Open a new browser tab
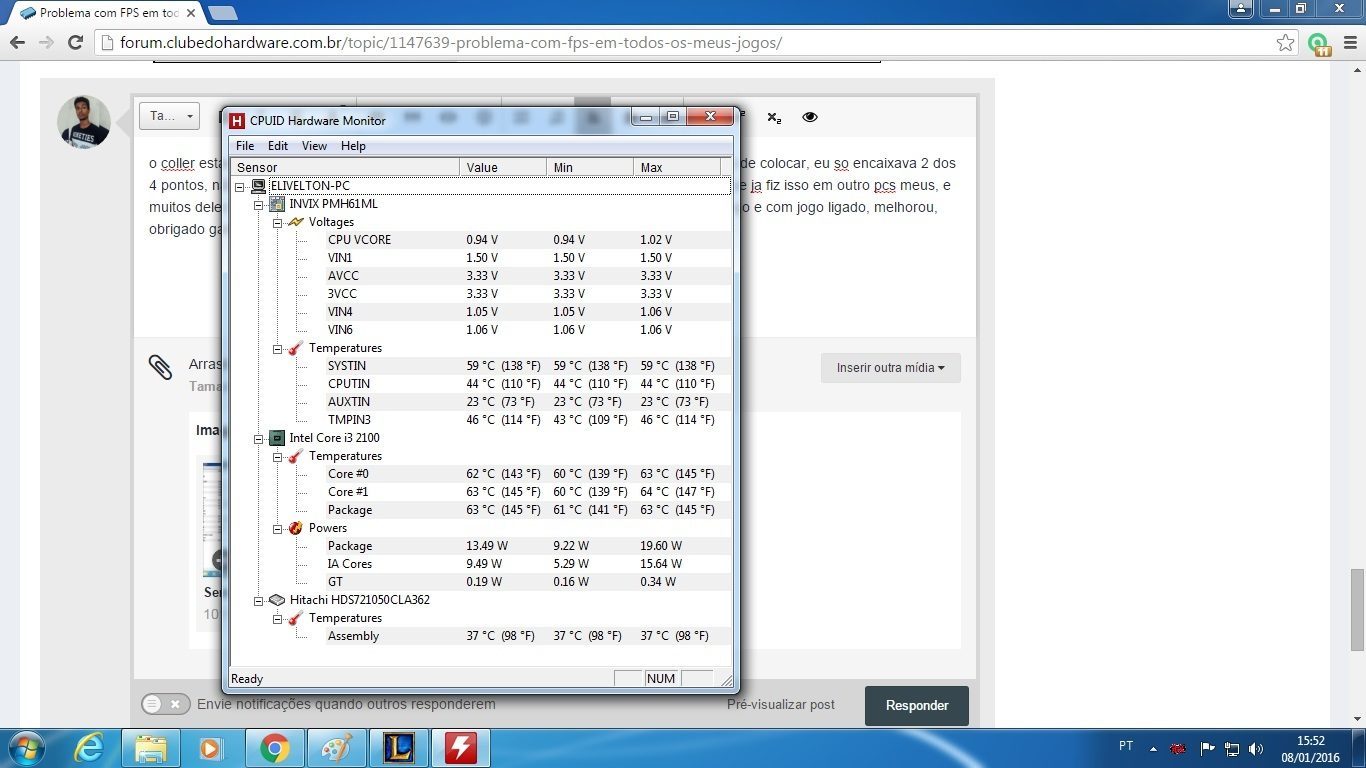 click(x=222, y=13)
